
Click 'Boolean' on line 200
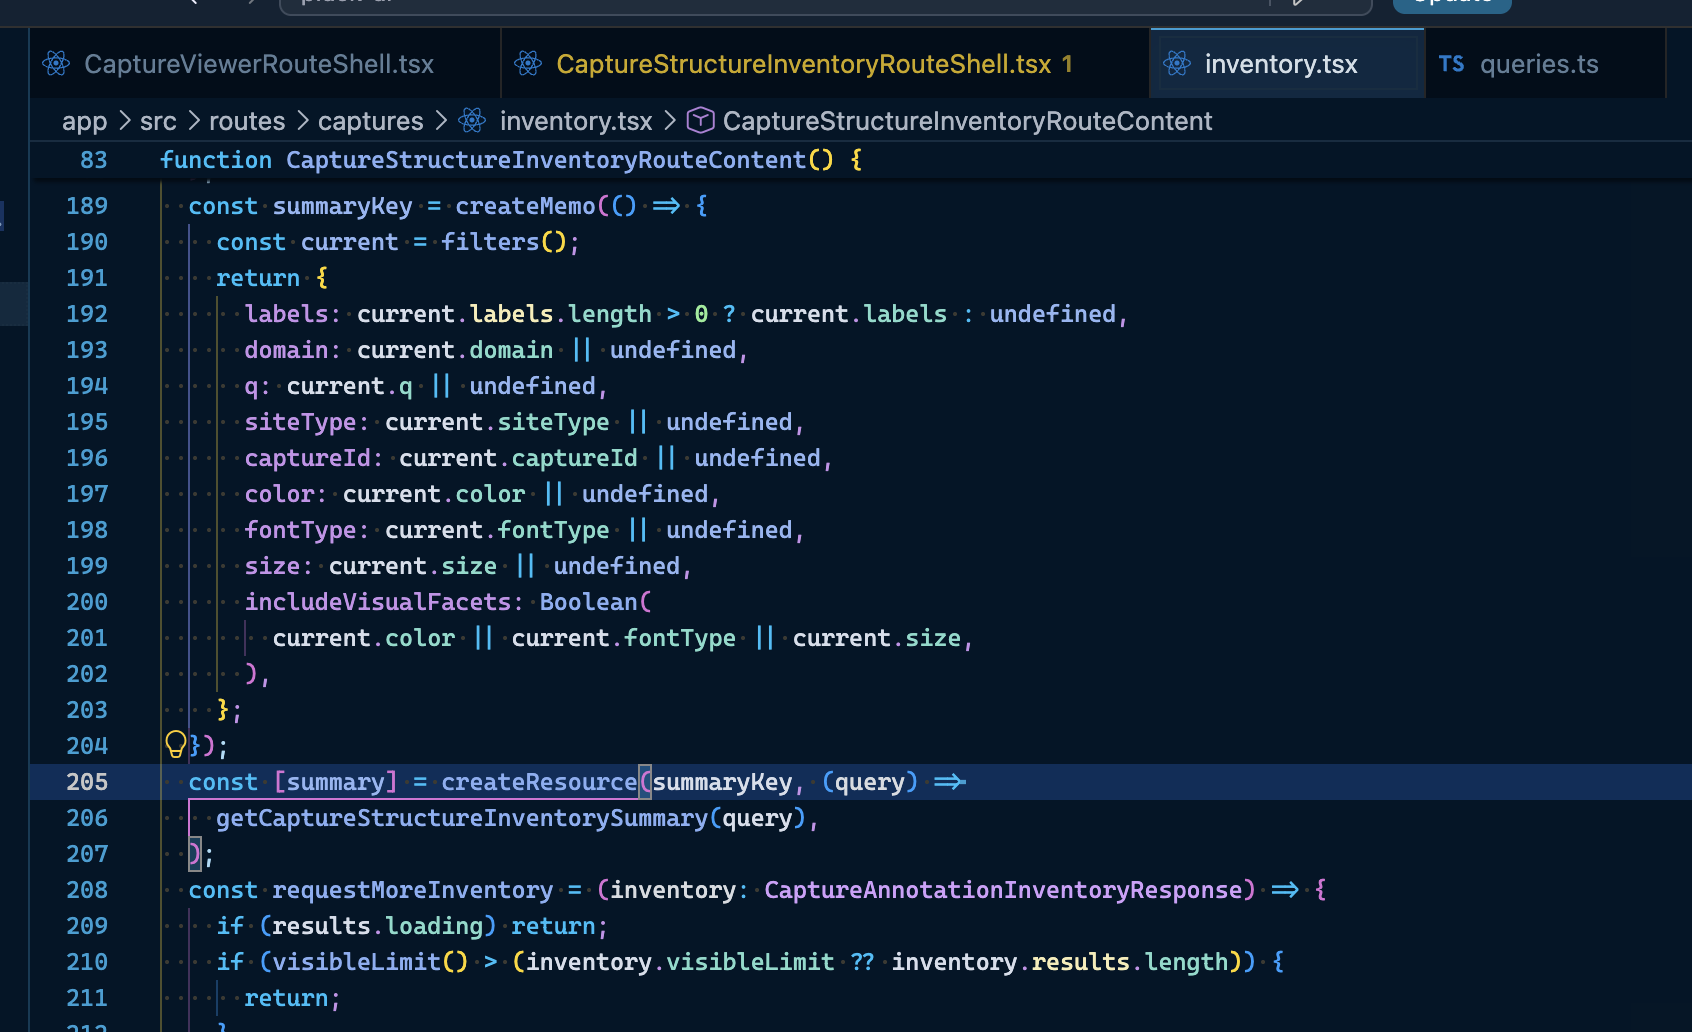tap(588, 602)
